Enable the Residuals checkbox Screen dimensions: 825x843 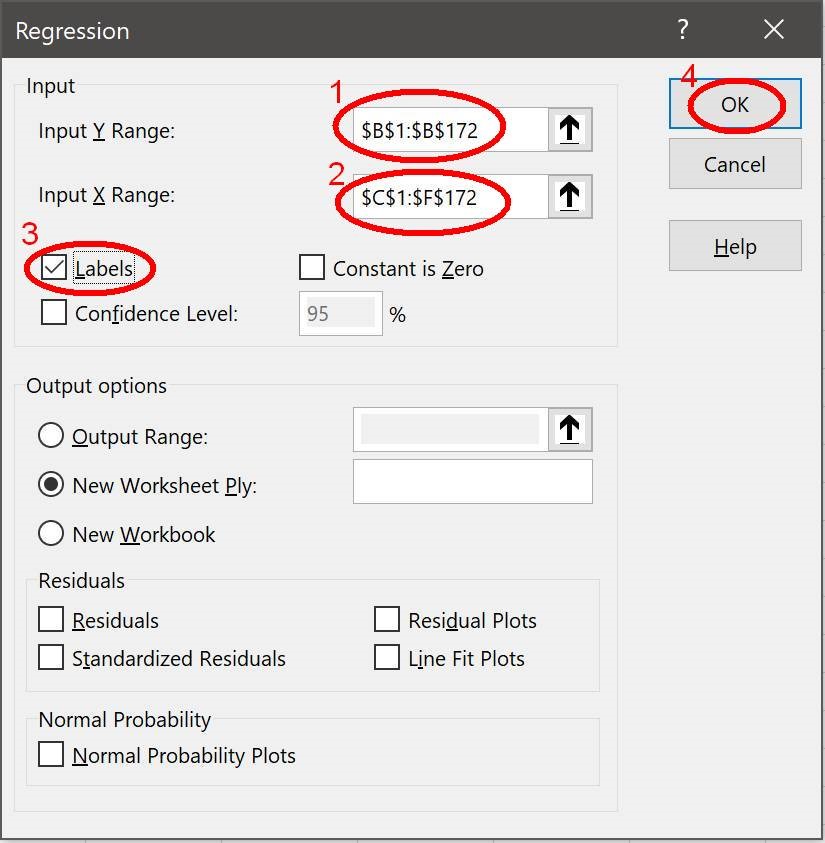51,620
